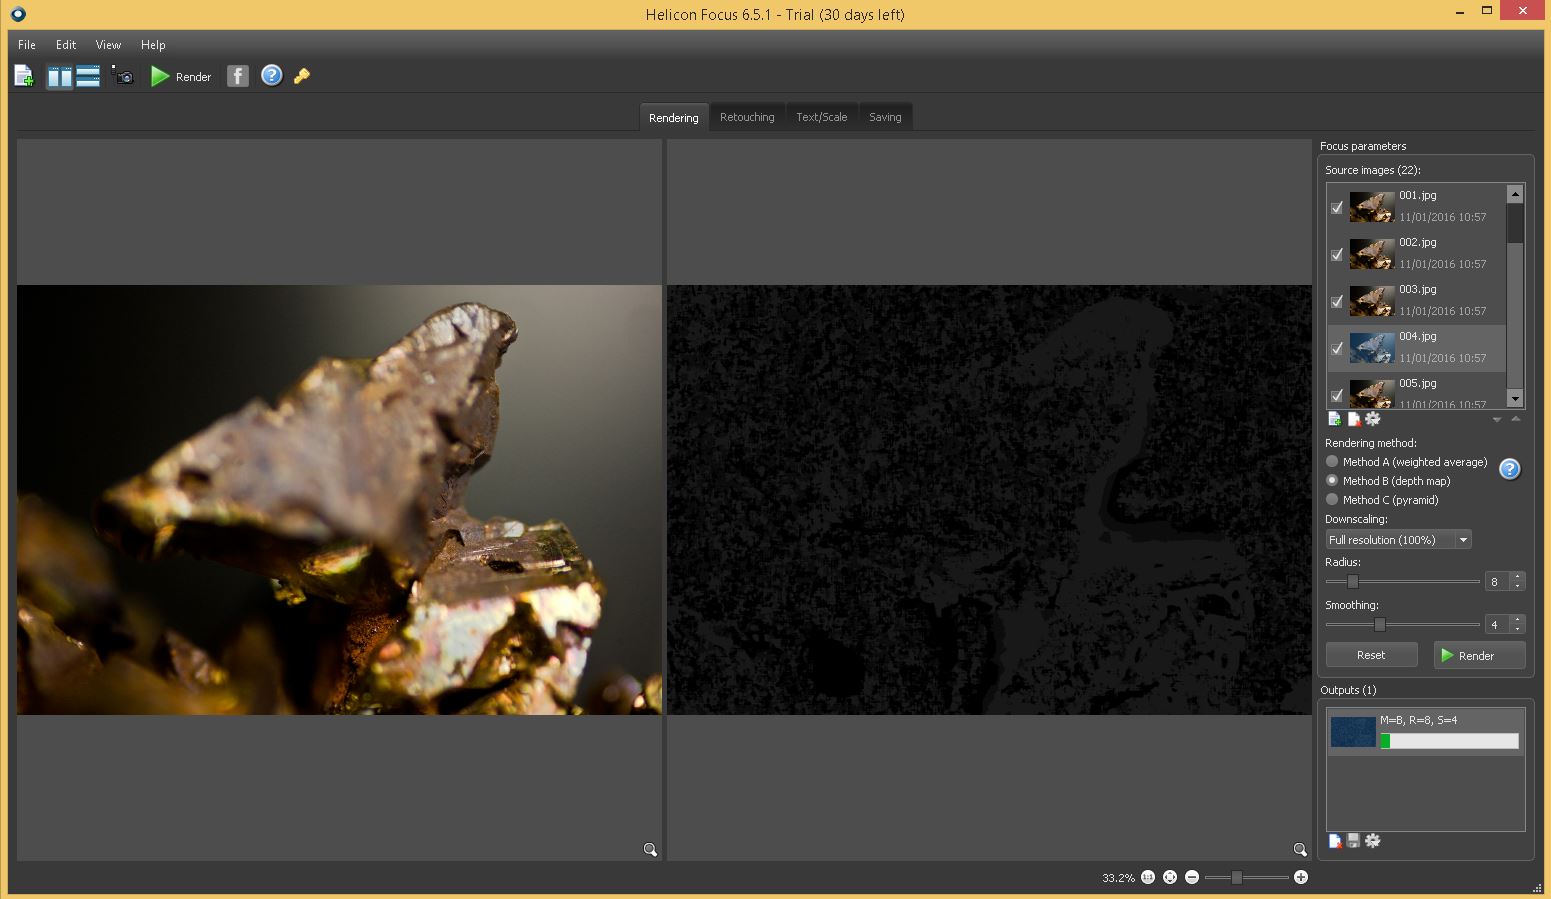Decrease Radius value with the down stepper arrow
The width and height of the screenshot is (1551, 899).
(1518, 586)
